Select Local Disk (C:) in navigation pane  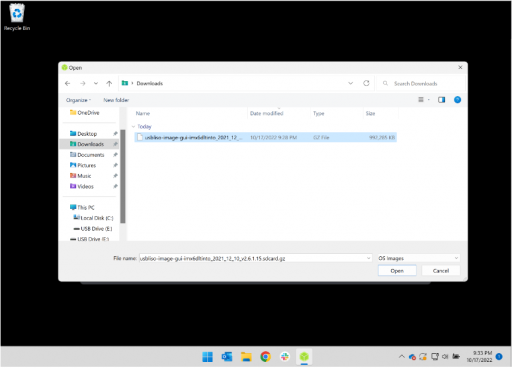click(93, 218)
